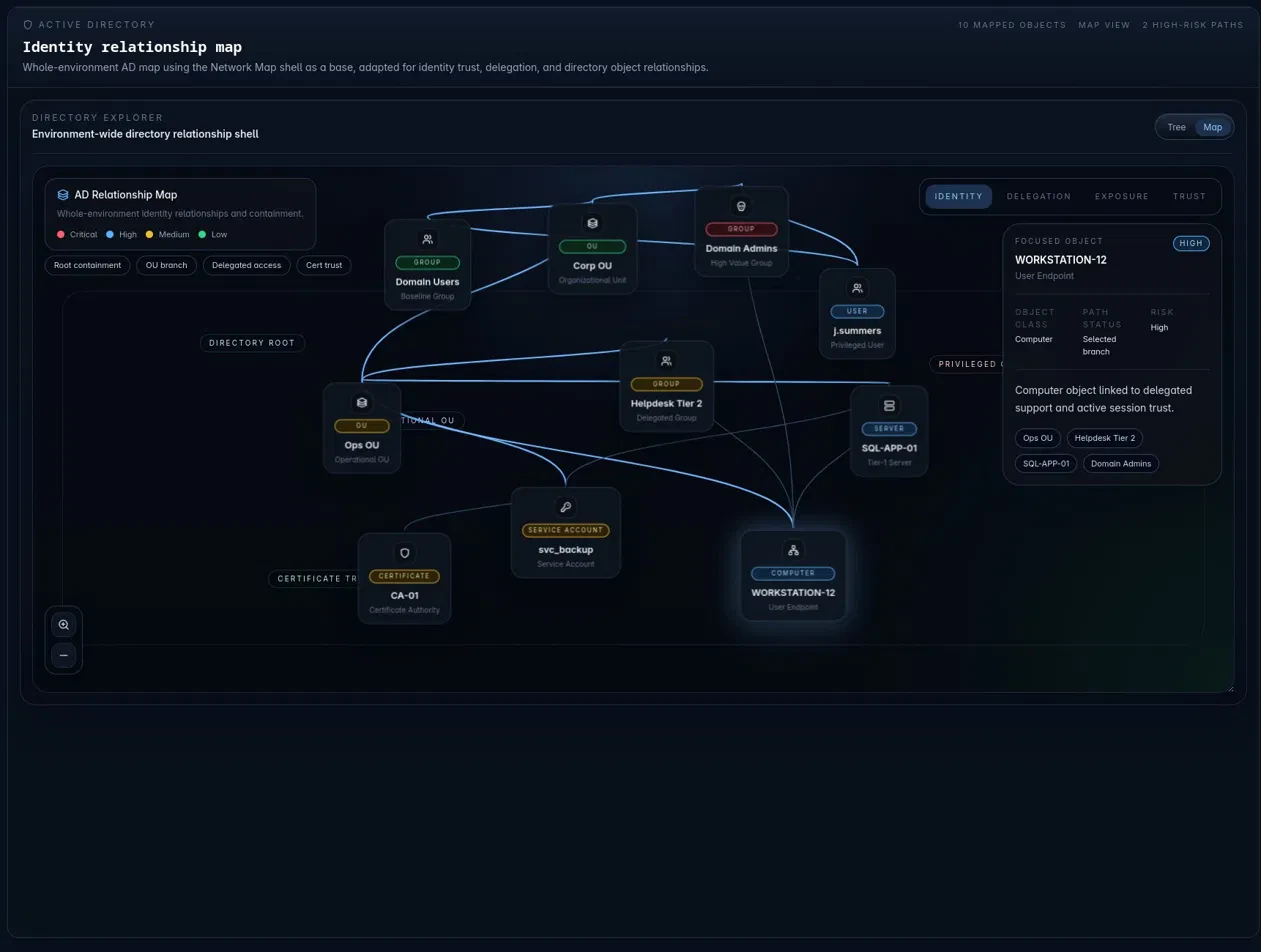The height and width of the screenshot is (952, 1261).
Task: Switch to Map view
Action: [1213, 127]
